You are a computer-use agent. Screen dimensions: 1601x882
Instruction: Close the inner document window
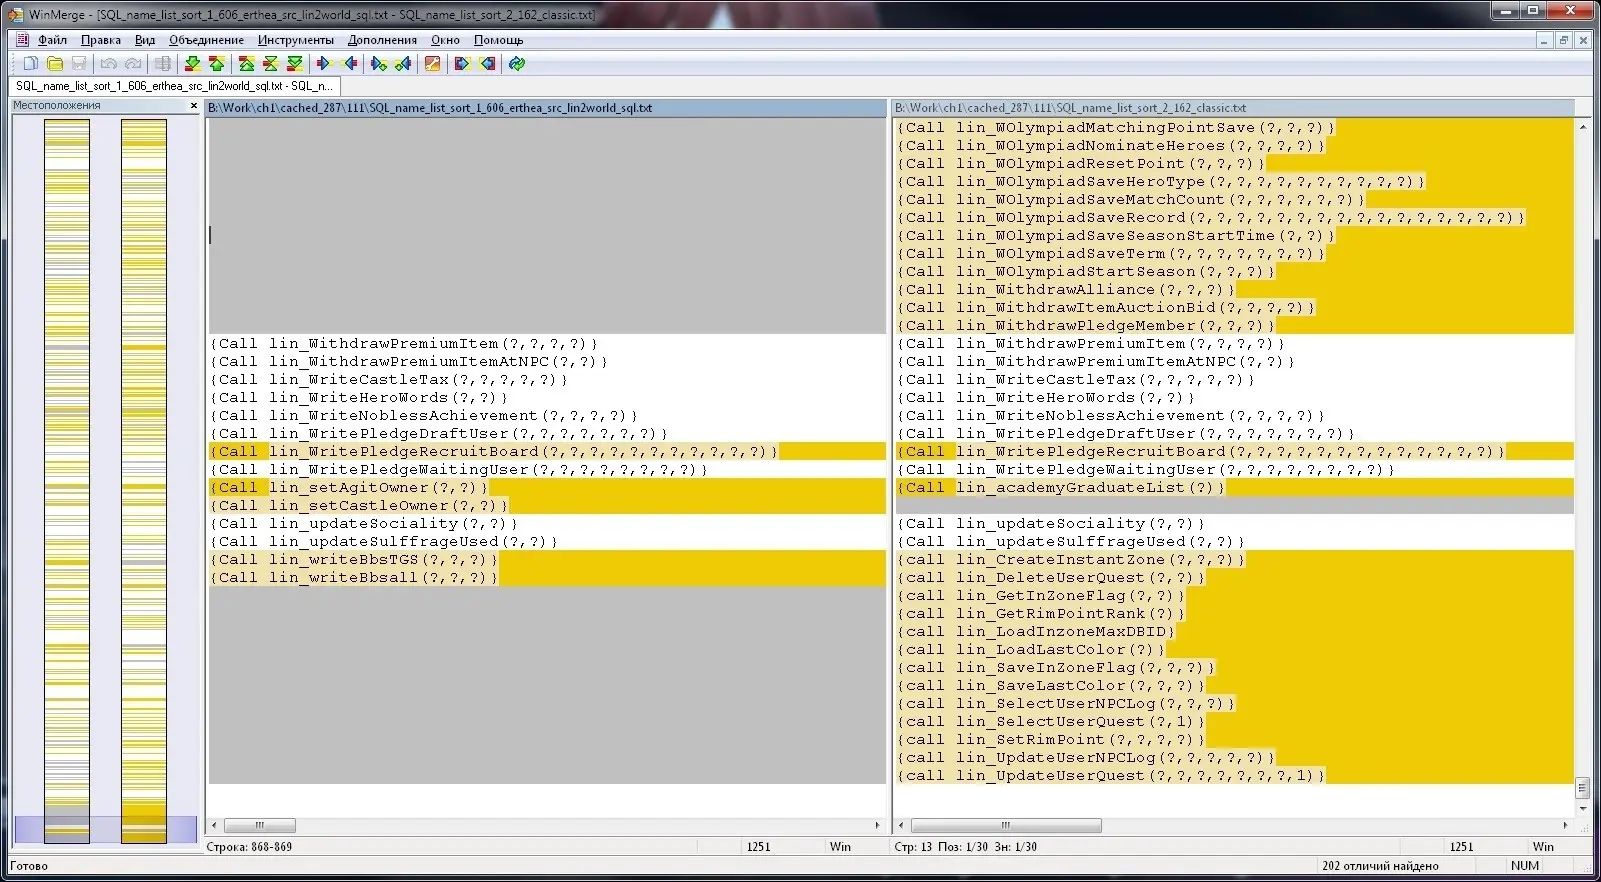point(1583,41)
